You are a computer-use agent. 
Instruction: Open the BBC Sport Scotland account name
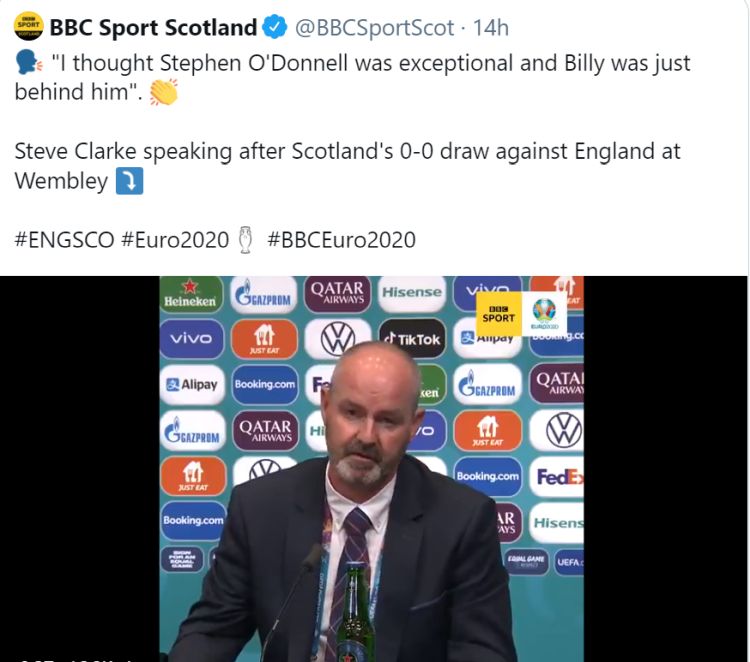pos(154,27)
